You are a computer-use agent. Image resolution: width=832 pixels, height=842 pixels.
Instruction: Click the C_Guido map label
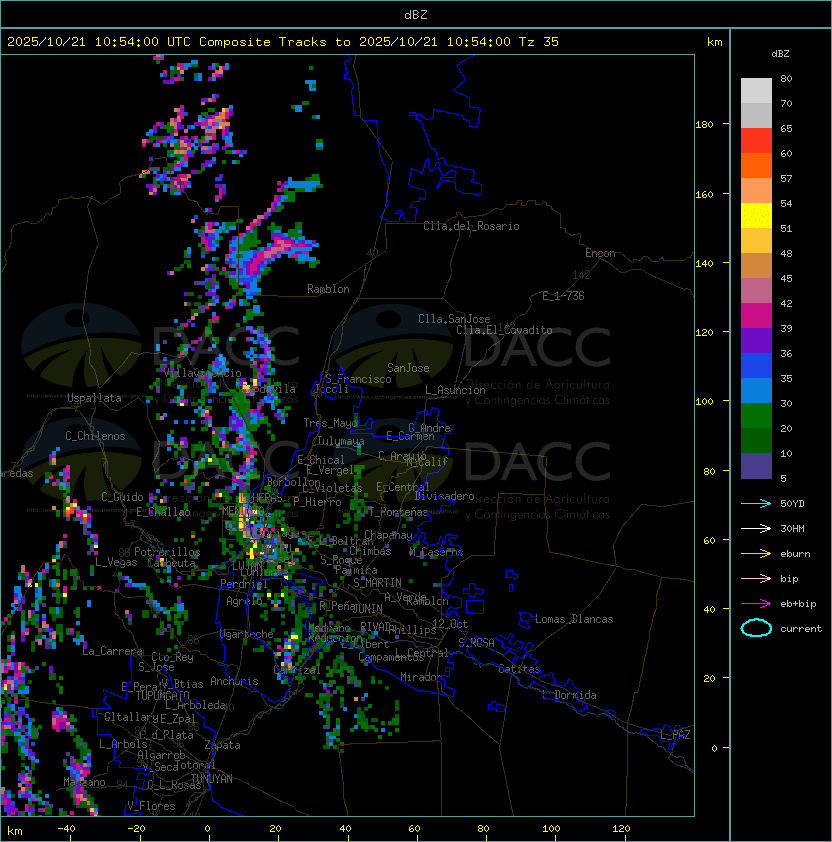coord(122,497)
